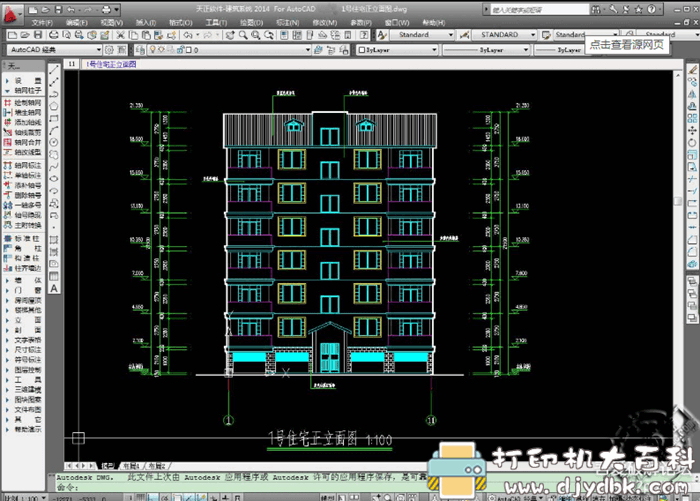Switch to the 布局1 layout tab
Screen dimensions: 700x501
(x=132, y=466)
